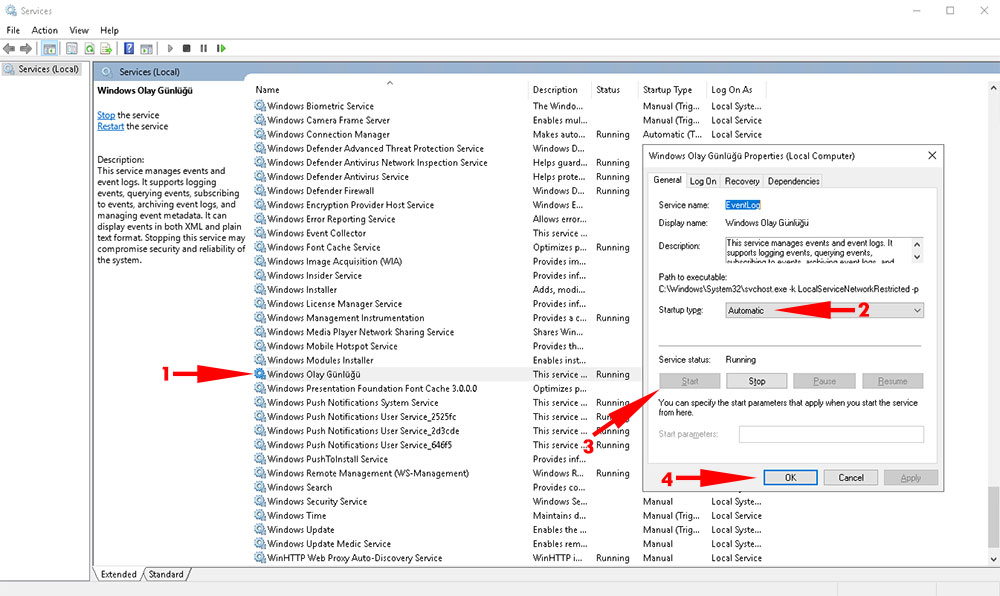Click the services list scroll-up arrow
Image resolution: width=1000 pixels, height=596 pixels.
point(994,89)
